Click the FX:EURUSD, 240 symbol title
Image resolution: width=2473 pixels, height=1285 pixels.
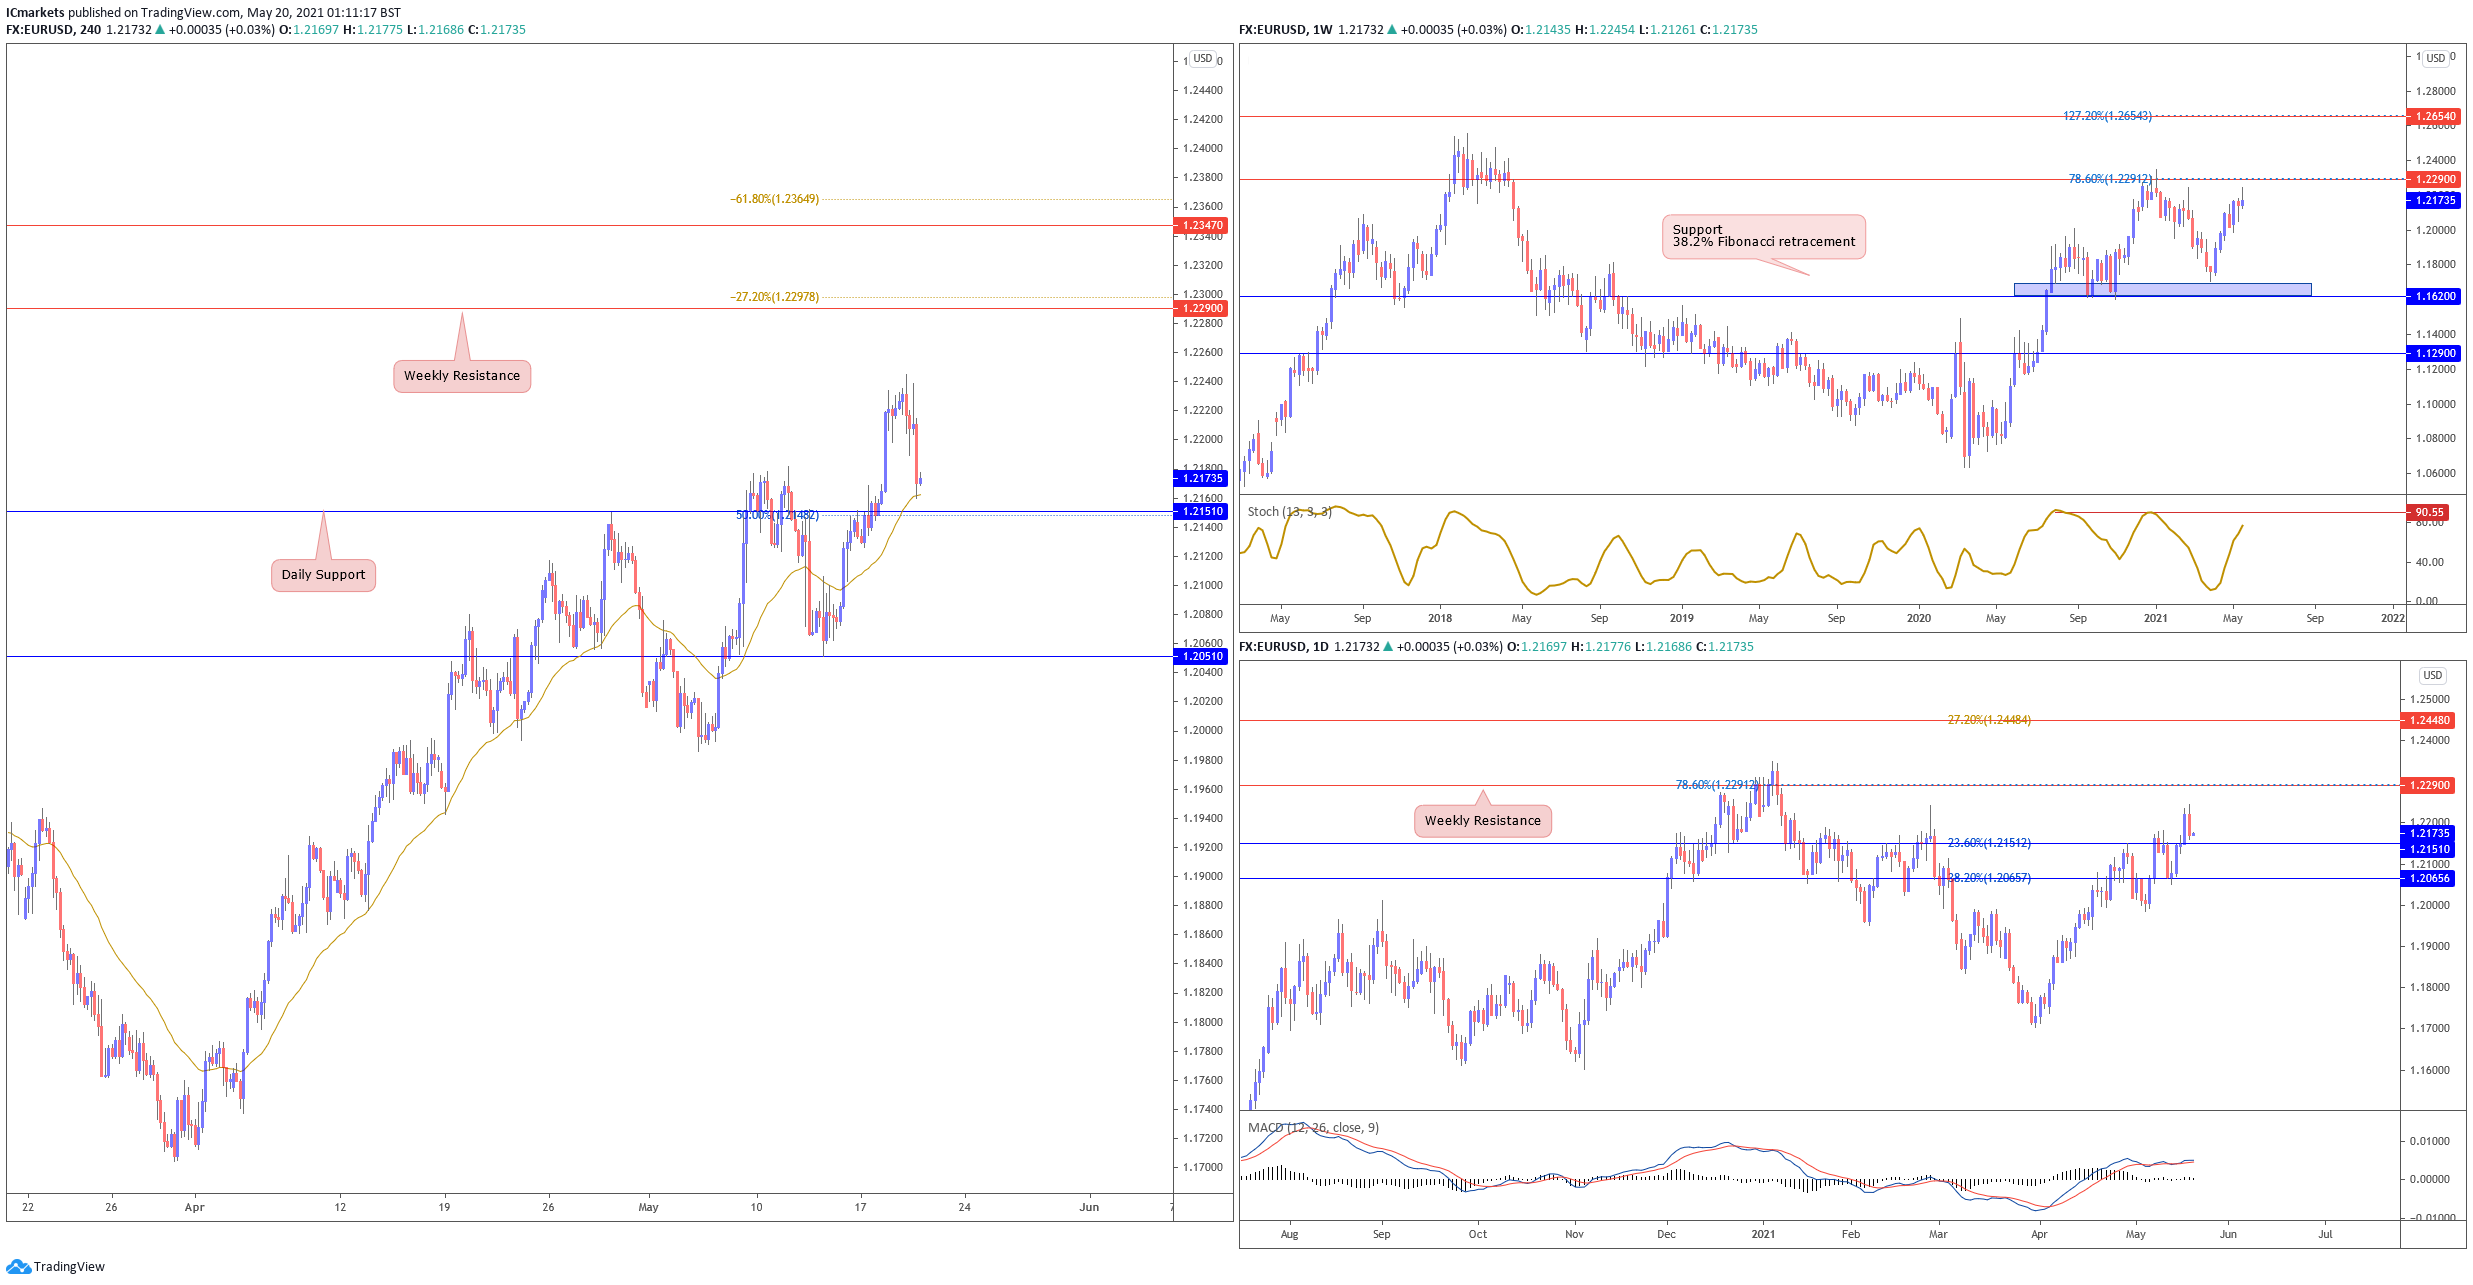tap(53, 30)
